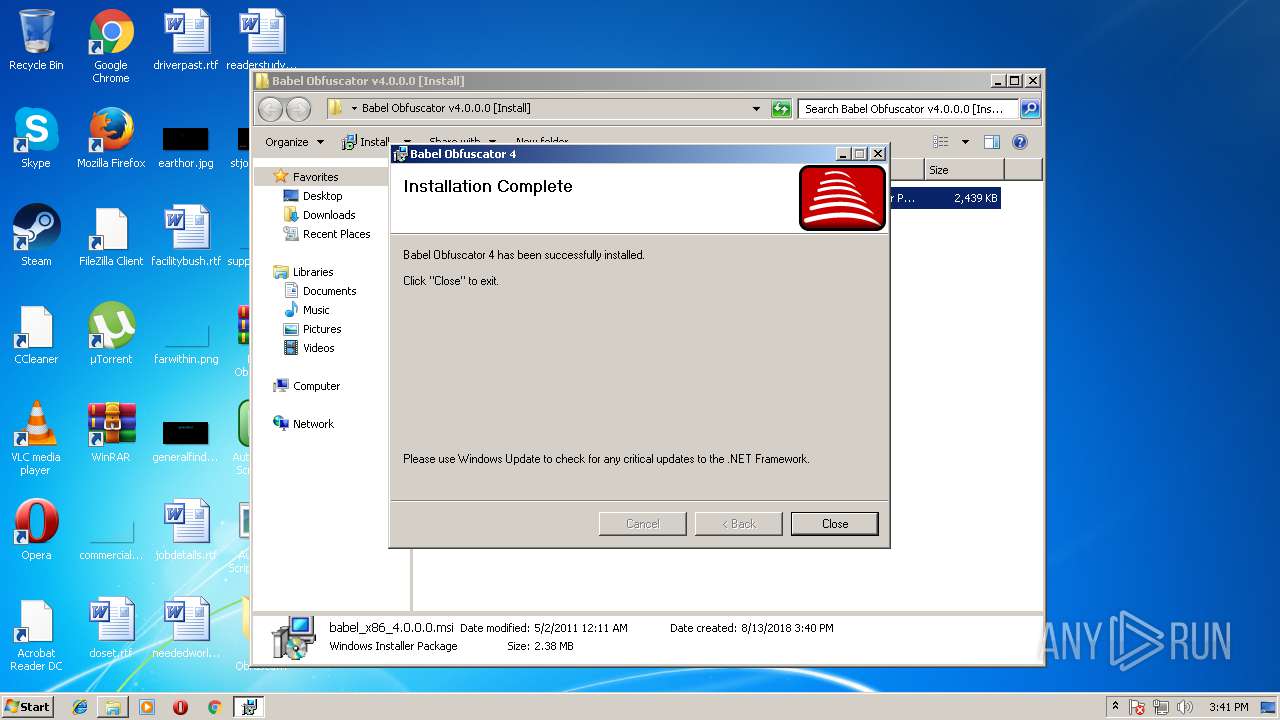Click the address bar folder path
The height and width of the screenshot is (720, 1280).
point(446,109)
